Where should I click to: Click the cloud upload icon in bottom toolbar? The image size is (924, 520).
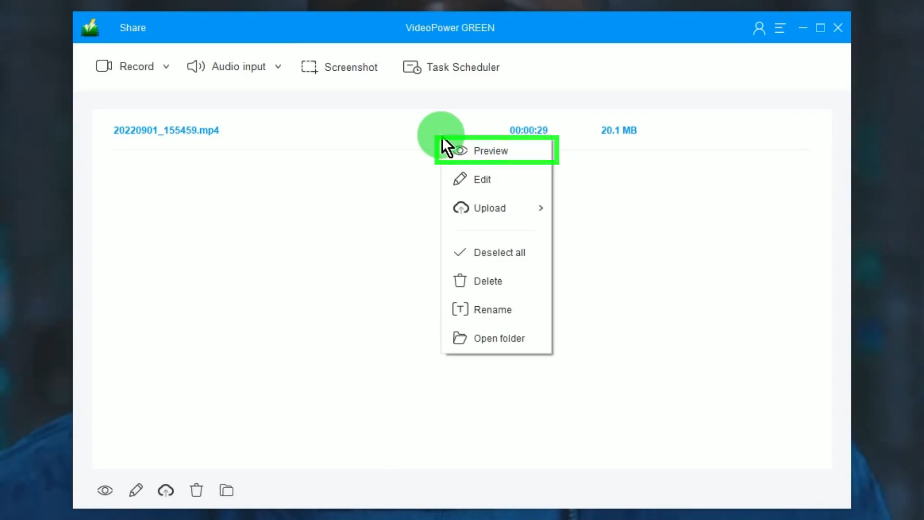coord(166,490)
